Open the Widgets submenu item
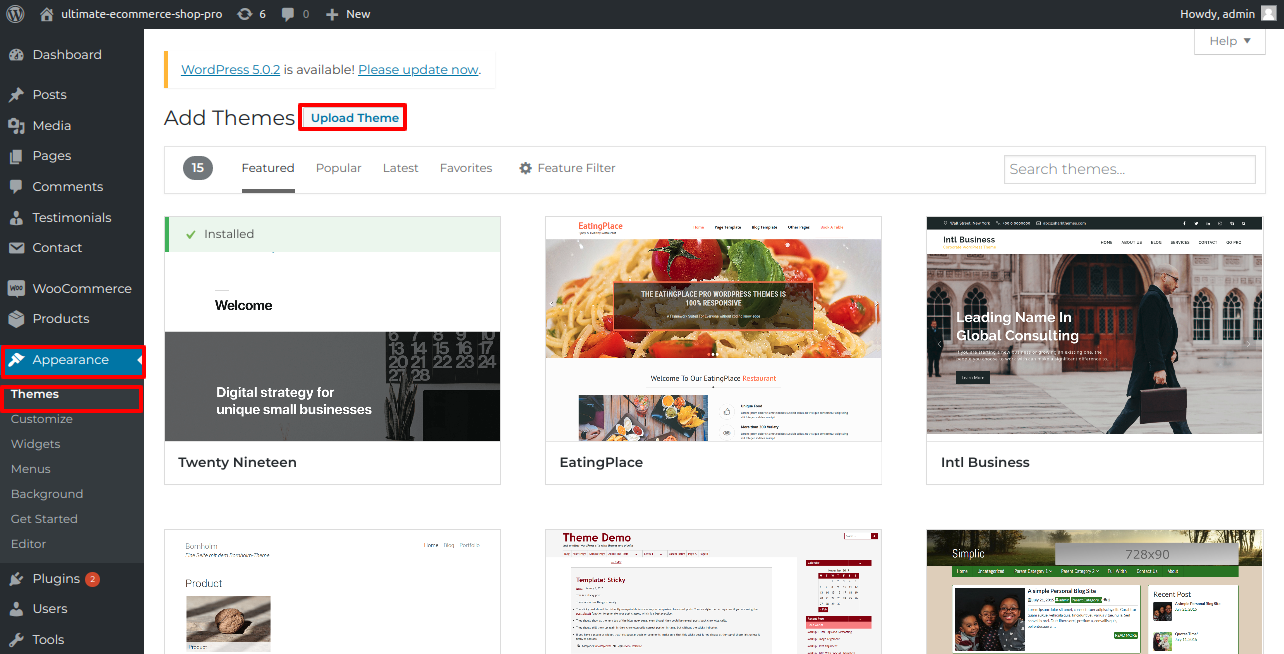1284x654 pixels. (36, 444)
